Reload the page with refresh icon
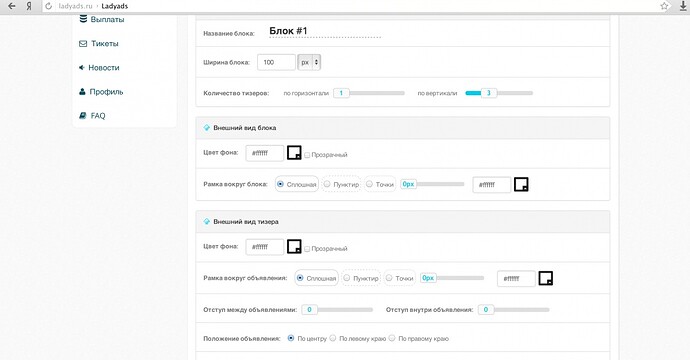 click(x=49, y=6)
